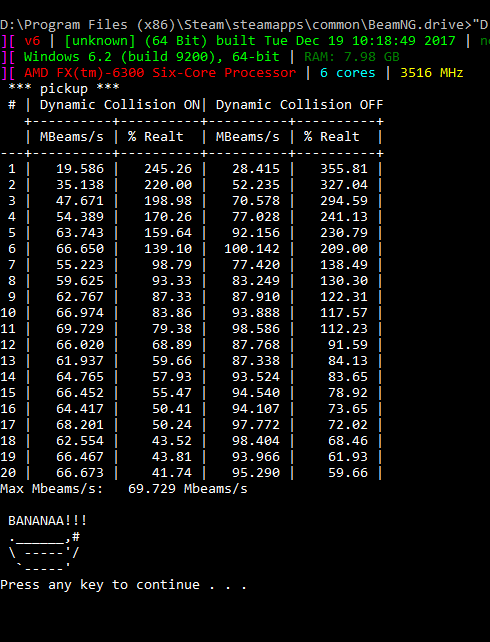Click the value '93.33' in row 8
The image size is (490, 642).
pos(172,280)
